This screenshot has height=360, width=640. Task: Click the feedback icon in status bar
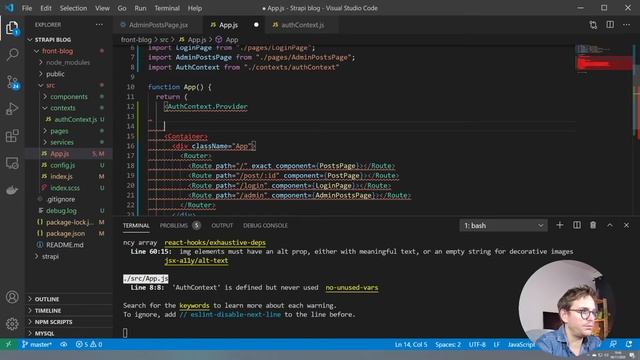tap(613, 344)
